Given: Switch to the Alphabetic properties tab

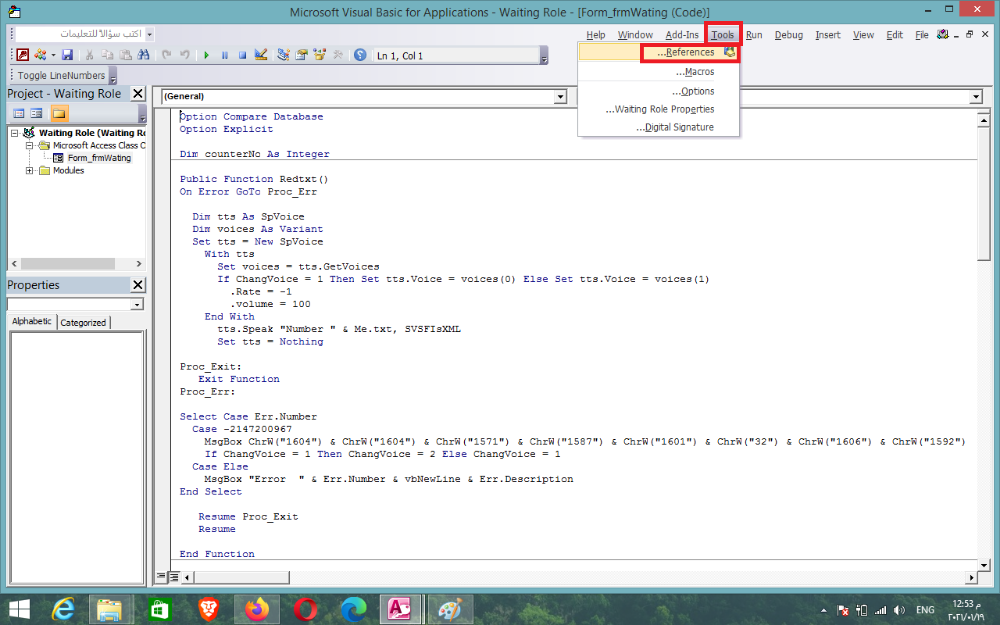Looking at the screenshot, I should click(x=32, y=321).
